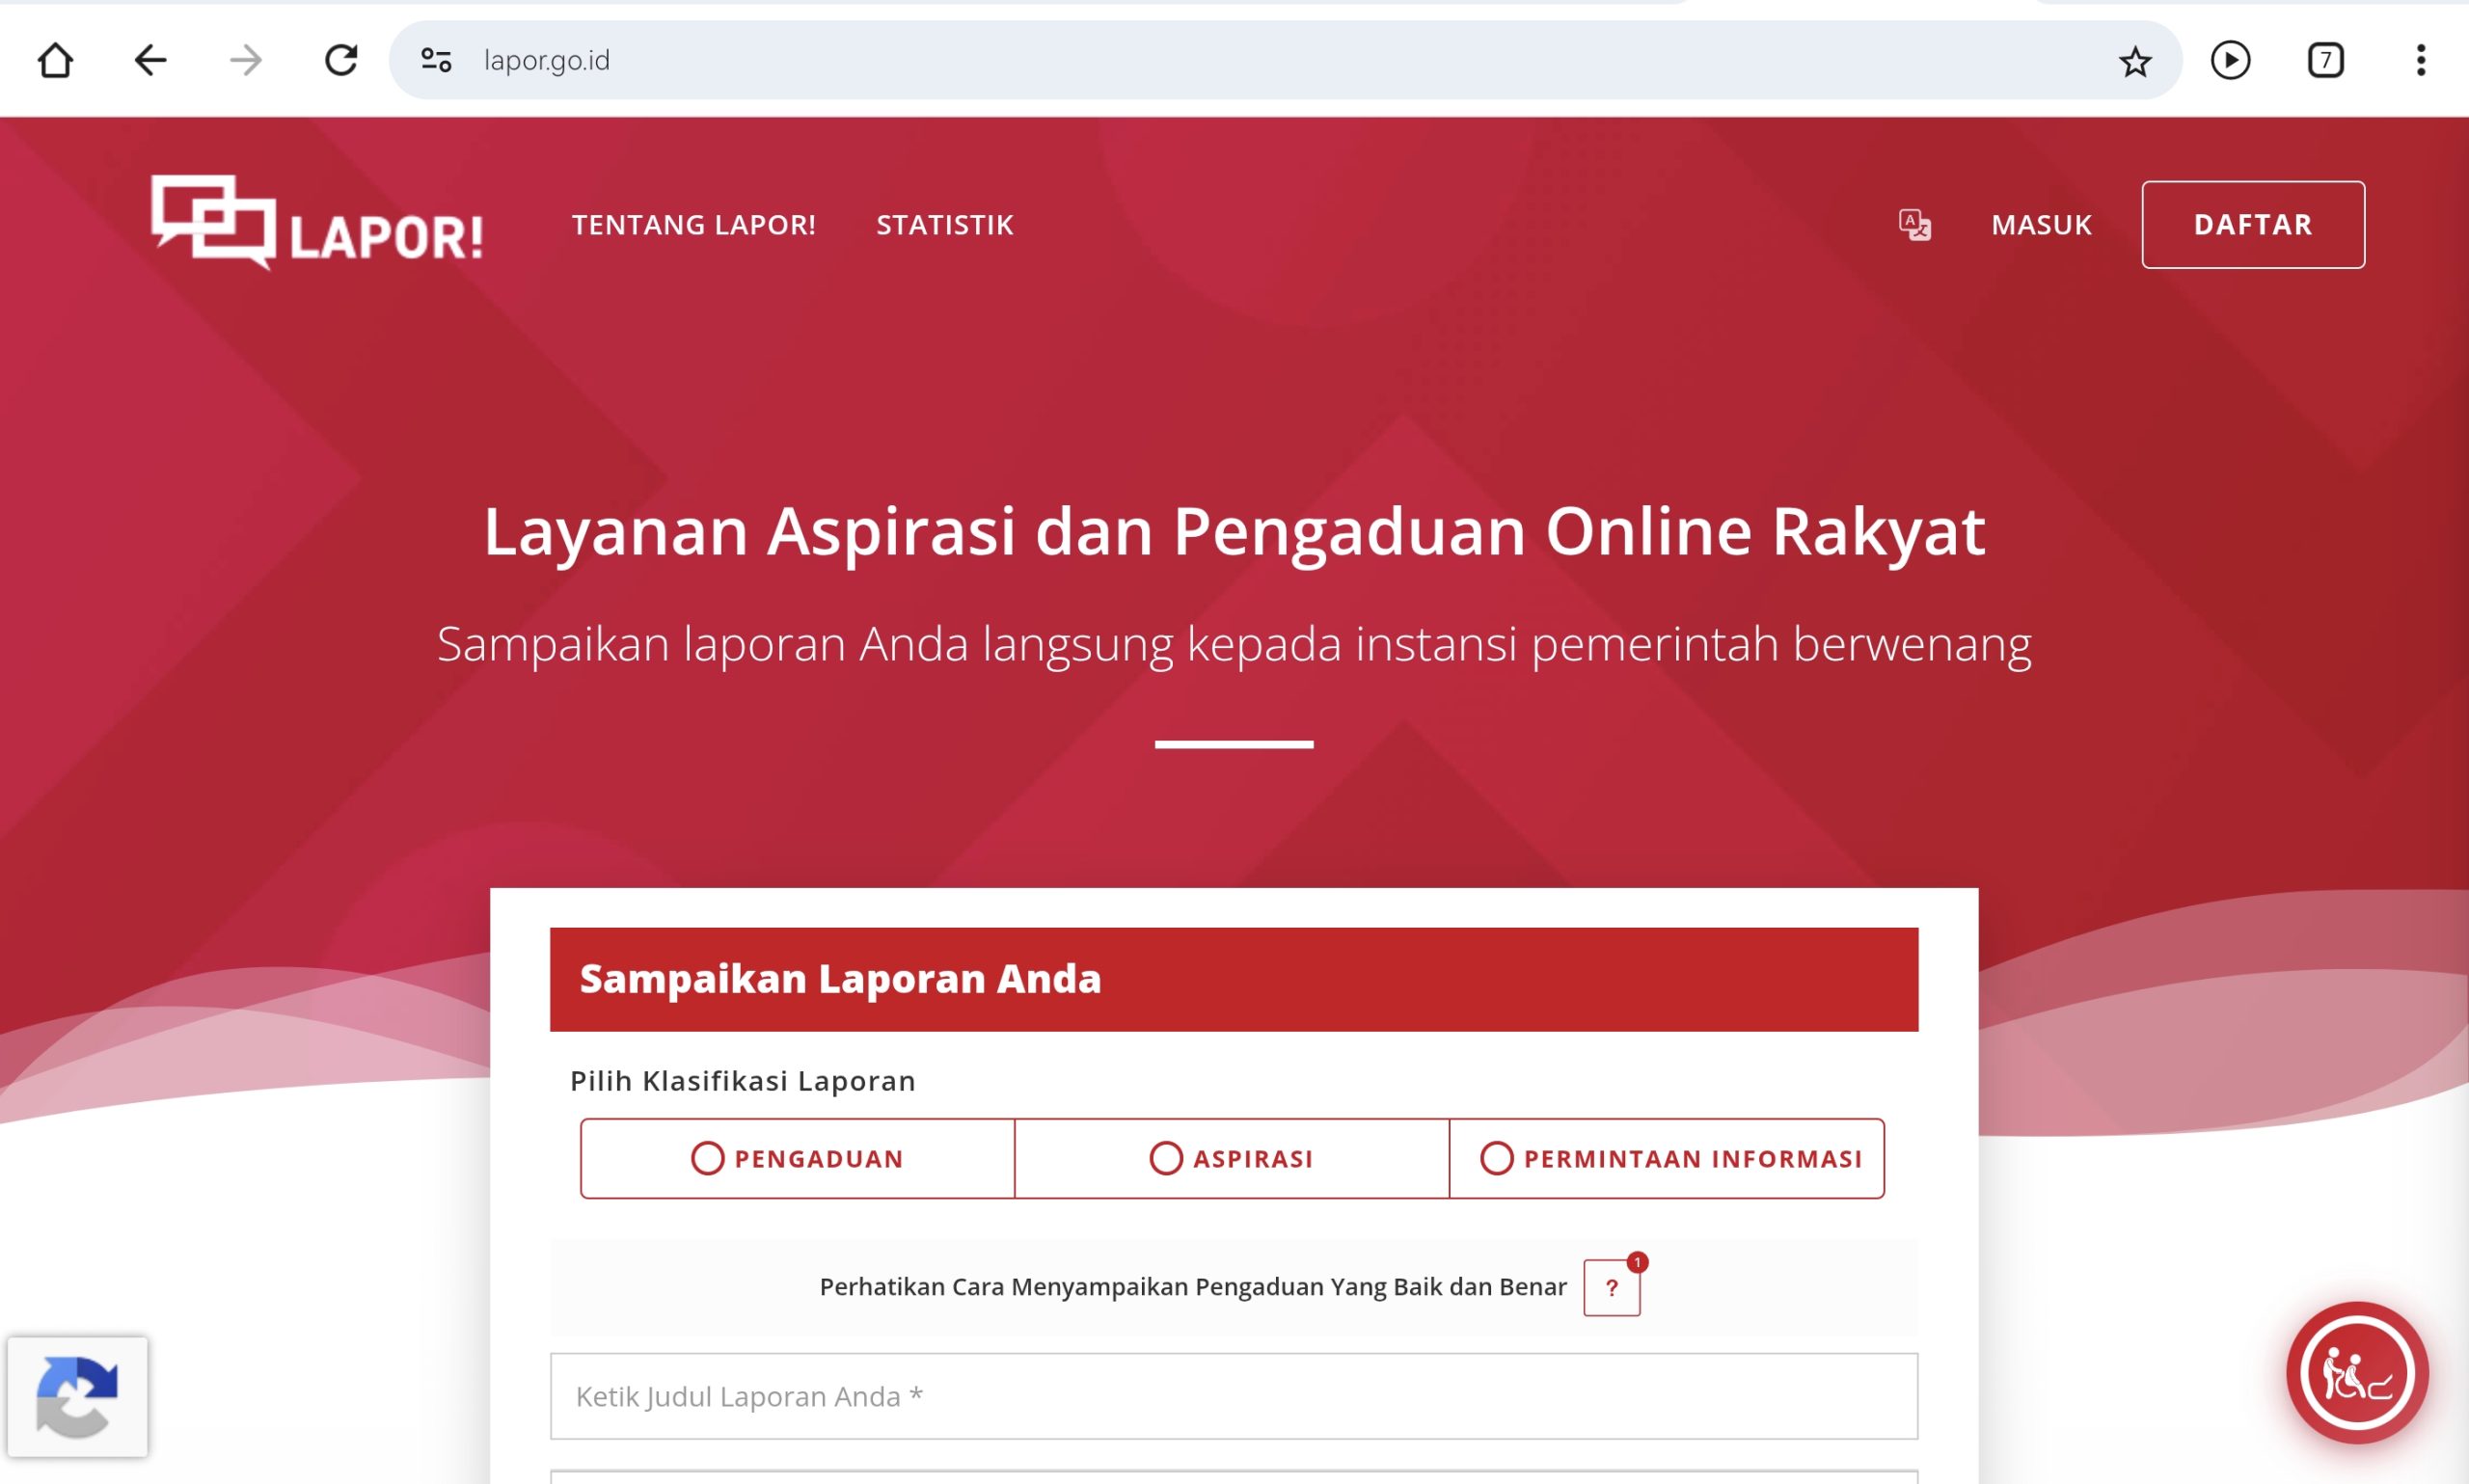Click the forward navigation arrow
The width and height of the screenshot is (2469, 1484).
pyautogui.click(x=245, y=60)
